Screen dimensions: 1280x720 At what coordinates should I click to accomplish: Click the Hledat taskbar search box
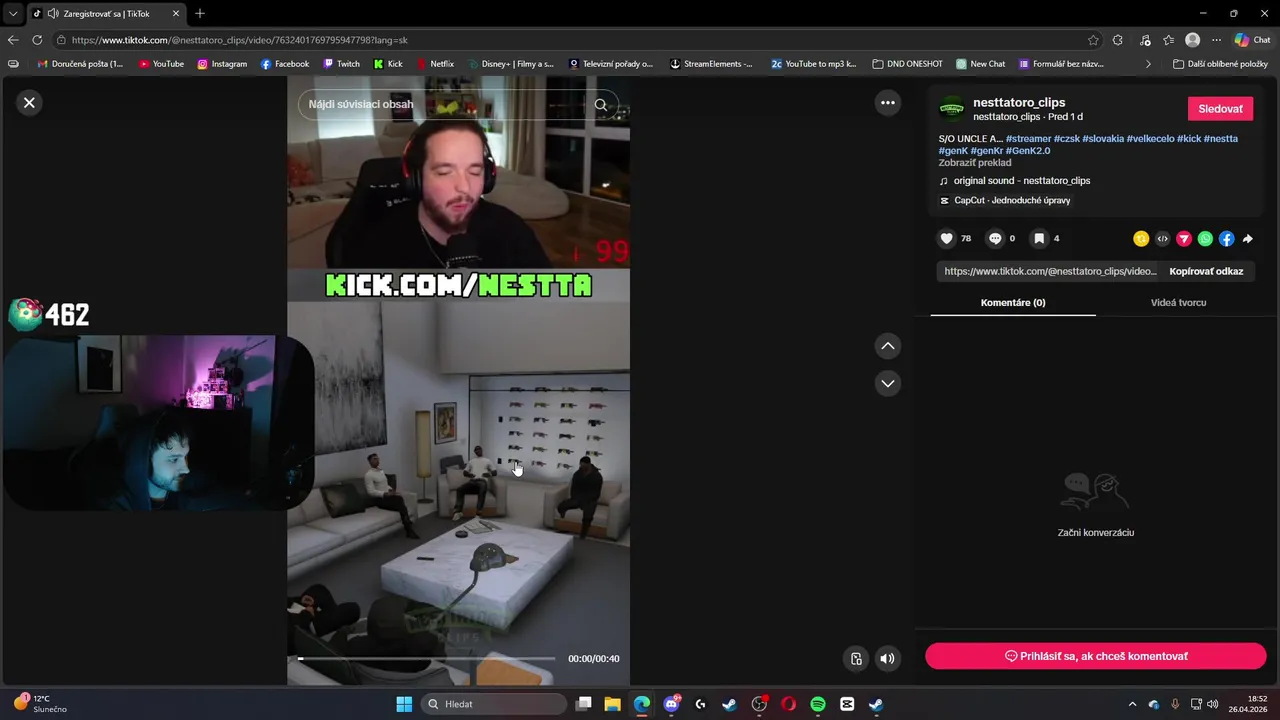[494, 704]
